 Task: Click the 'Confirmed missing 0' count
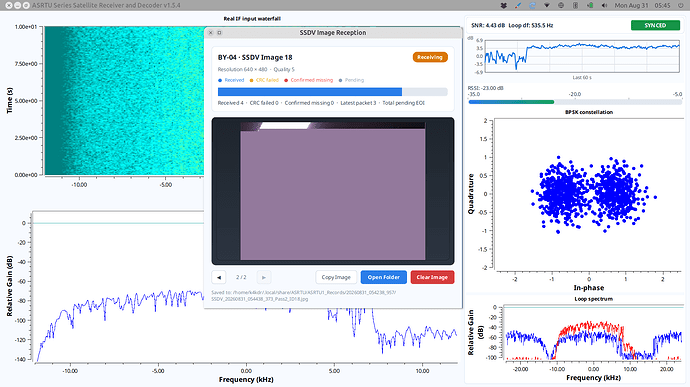(309, 103)
